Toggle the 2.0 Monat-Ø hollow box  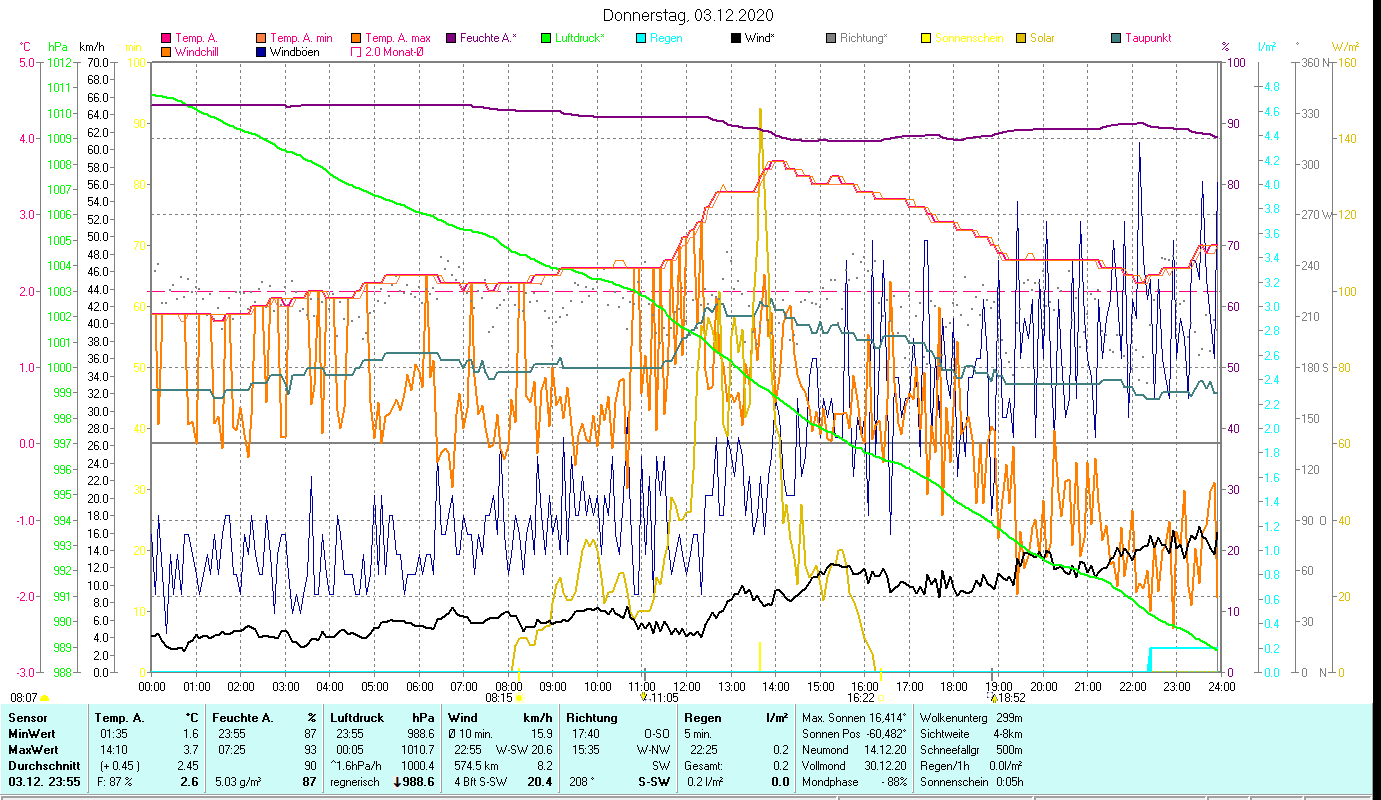tap(357, 52)
